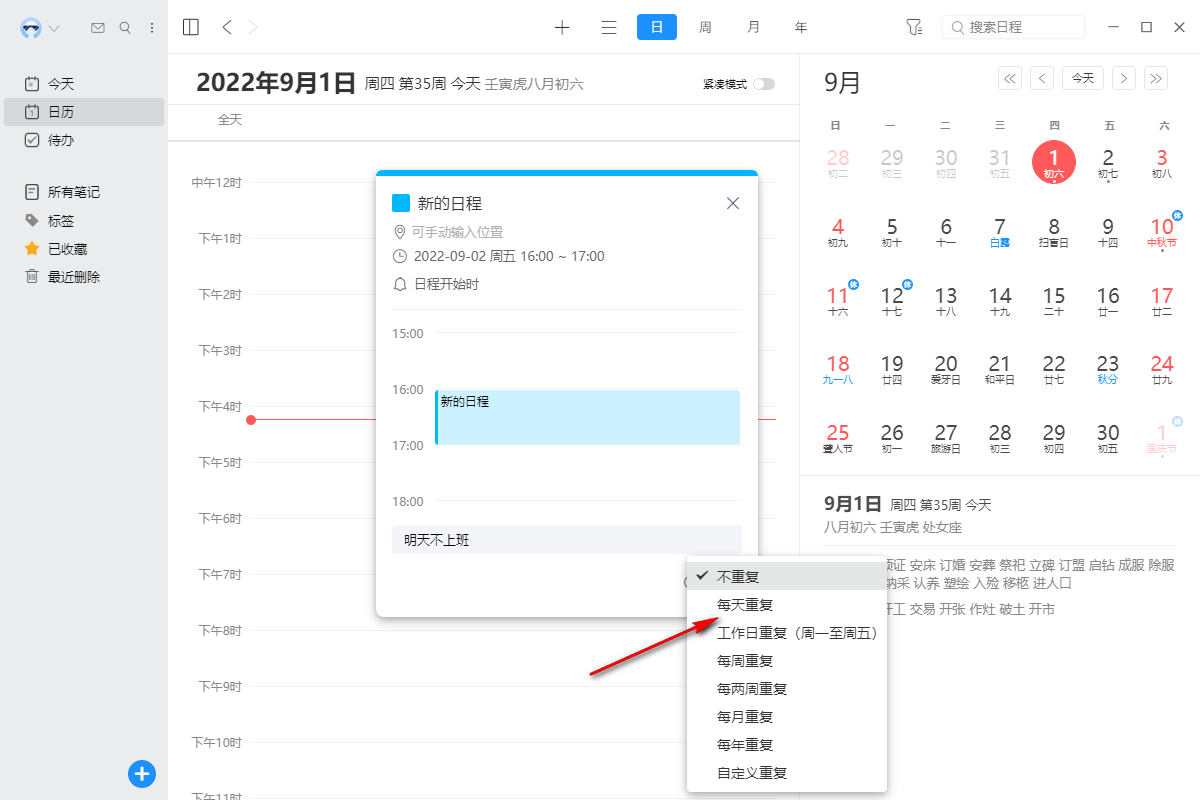Select 工作日重复 (周一至周五) option
This screenshot has width=1200, height=800.
(x=787, y=633)
